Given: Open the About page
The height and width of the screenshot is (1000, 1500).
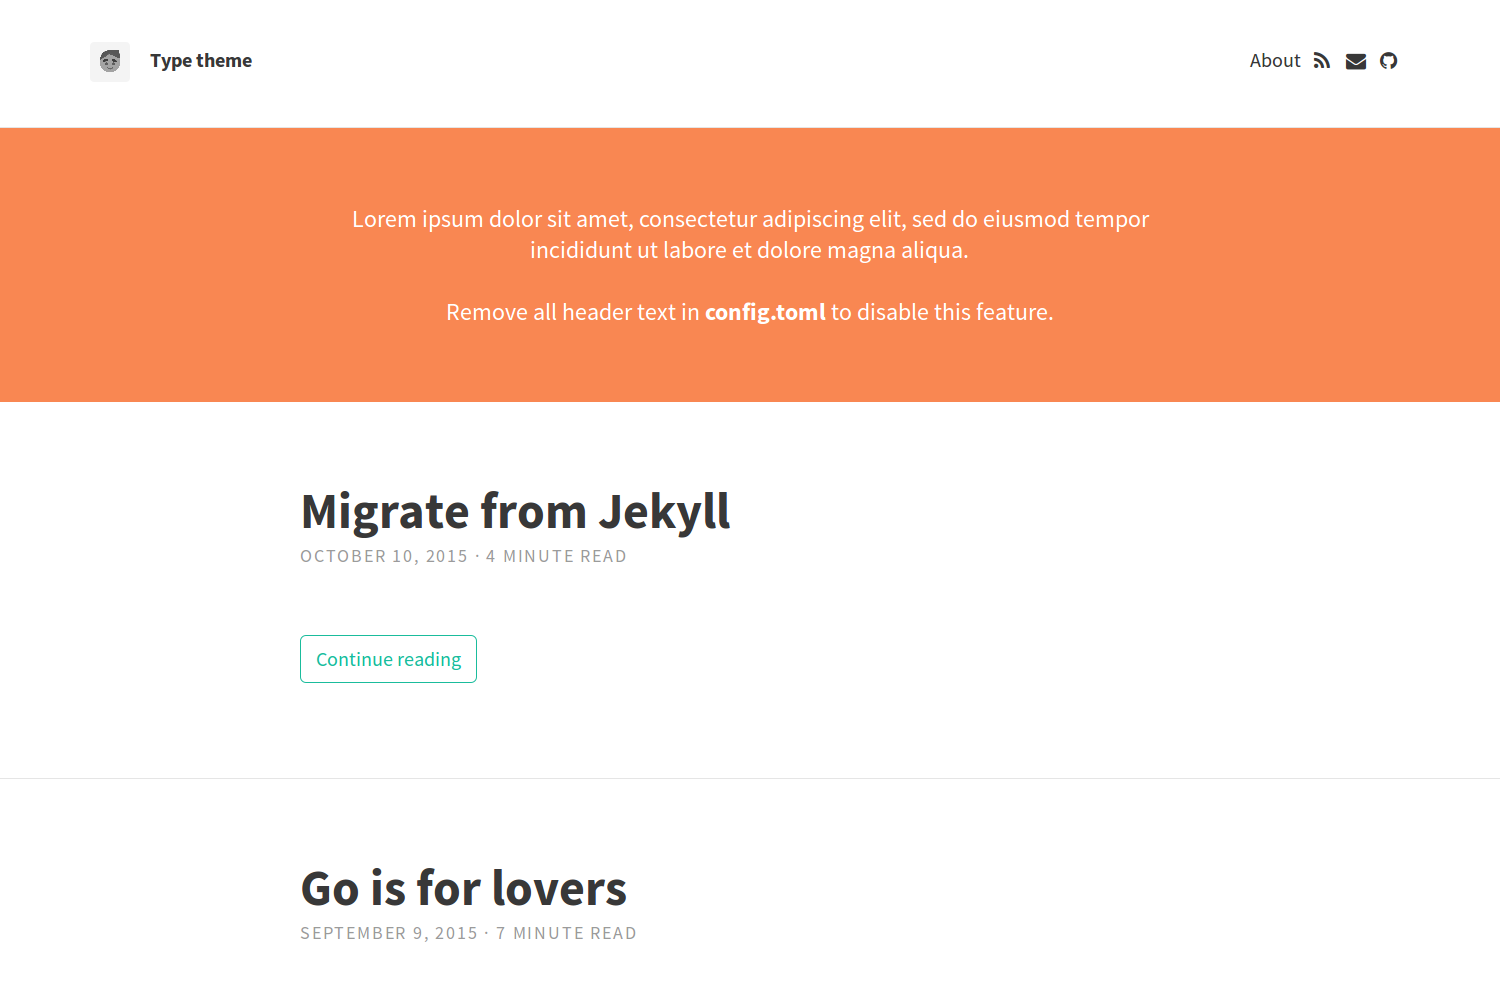Looking at the screenshot, I should click(1275, 61).
